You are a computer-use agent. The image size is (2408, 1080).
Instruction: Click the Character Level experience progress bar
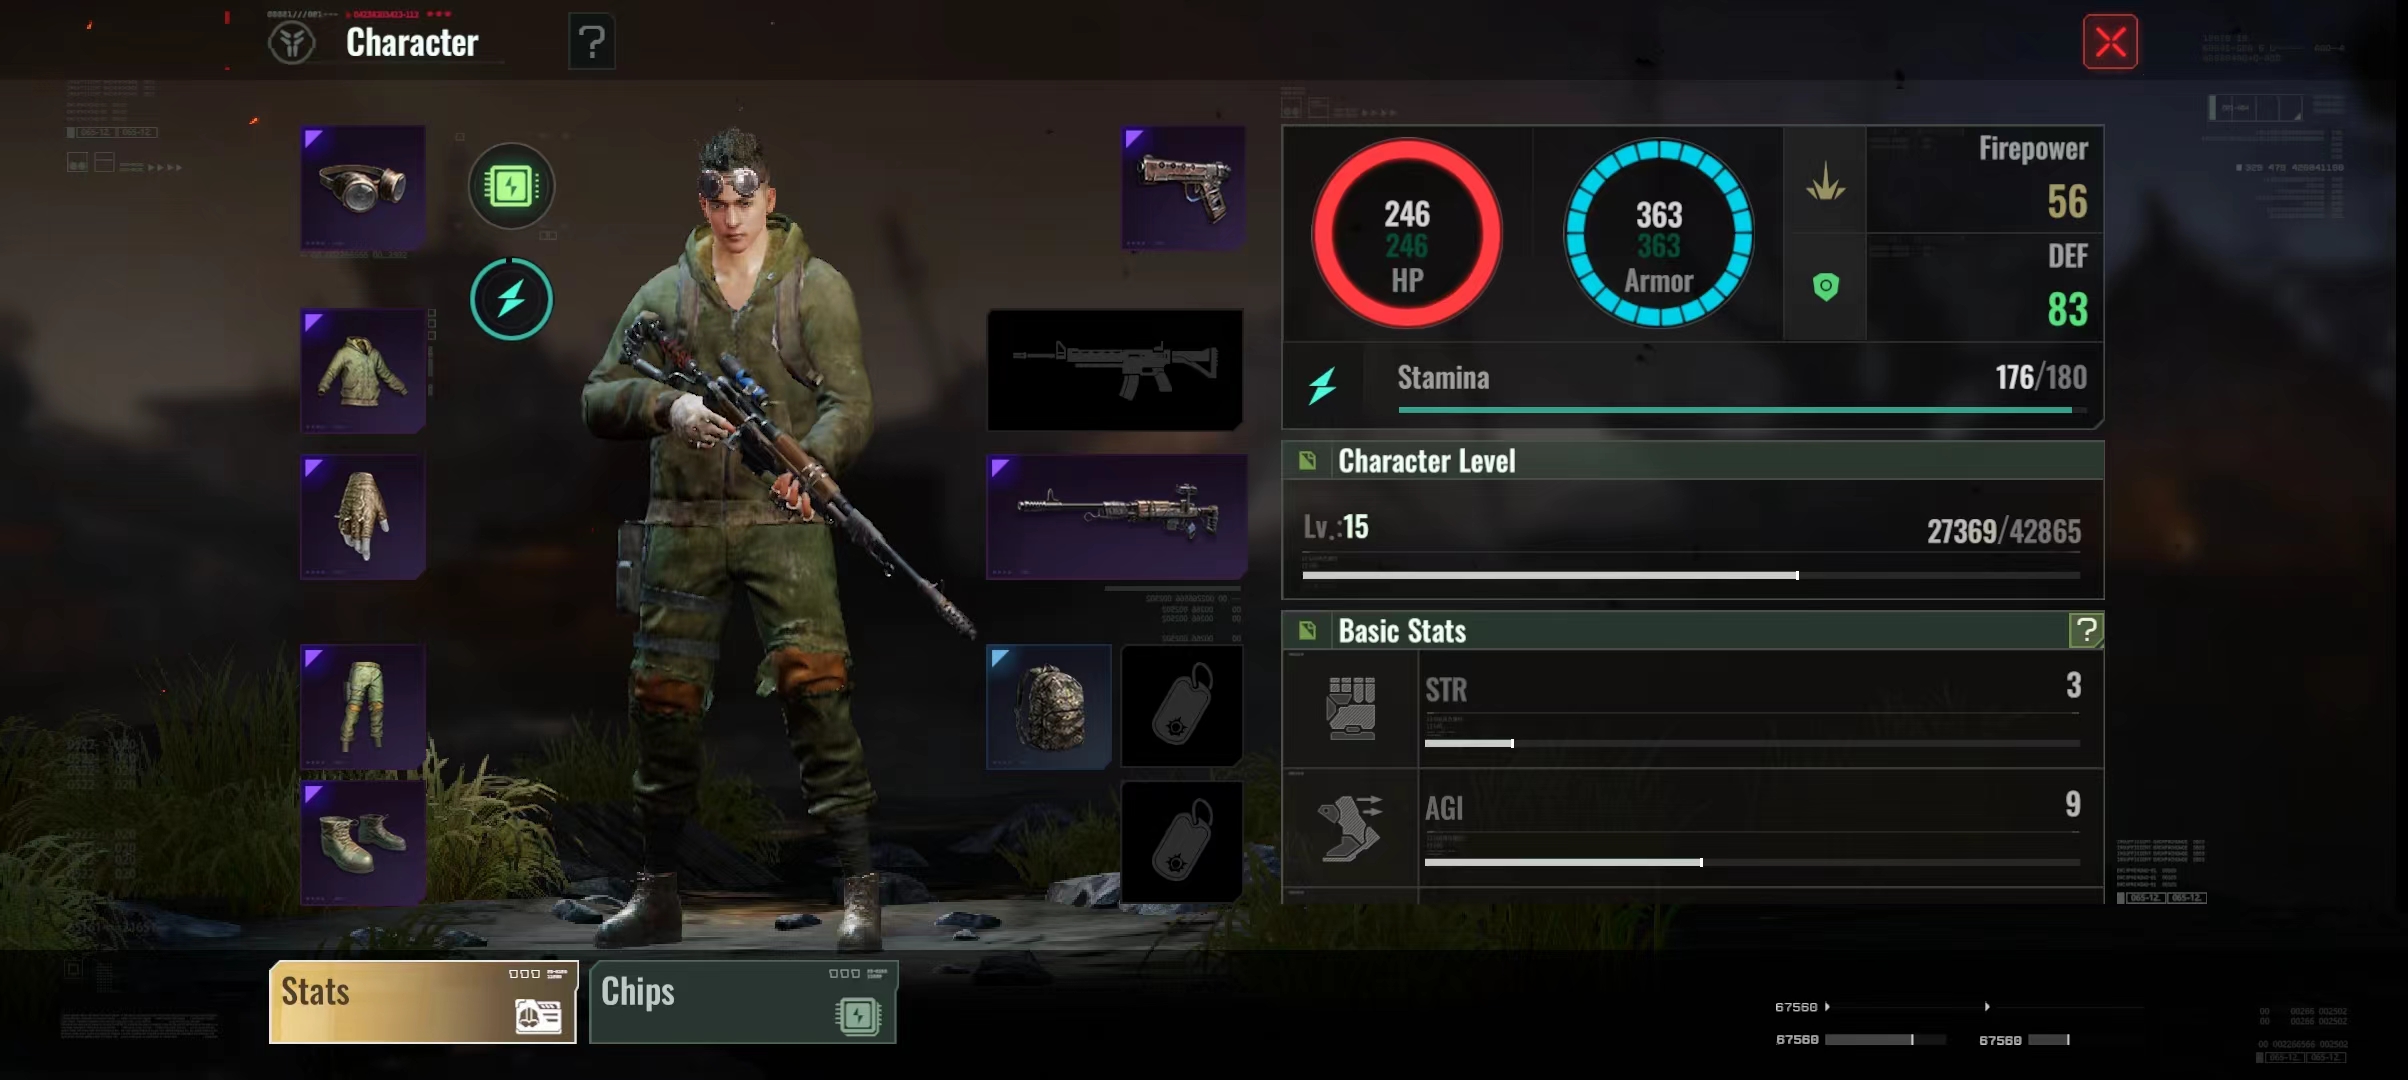point(1691,575)
